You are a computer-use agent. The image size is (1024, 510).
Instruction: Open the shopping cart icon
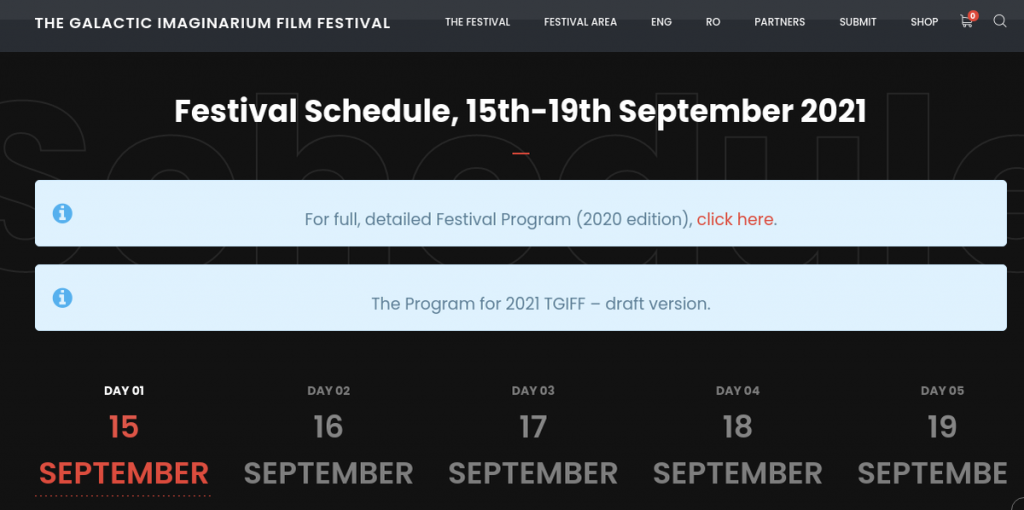pyautogui.click(x=966, y=22)
